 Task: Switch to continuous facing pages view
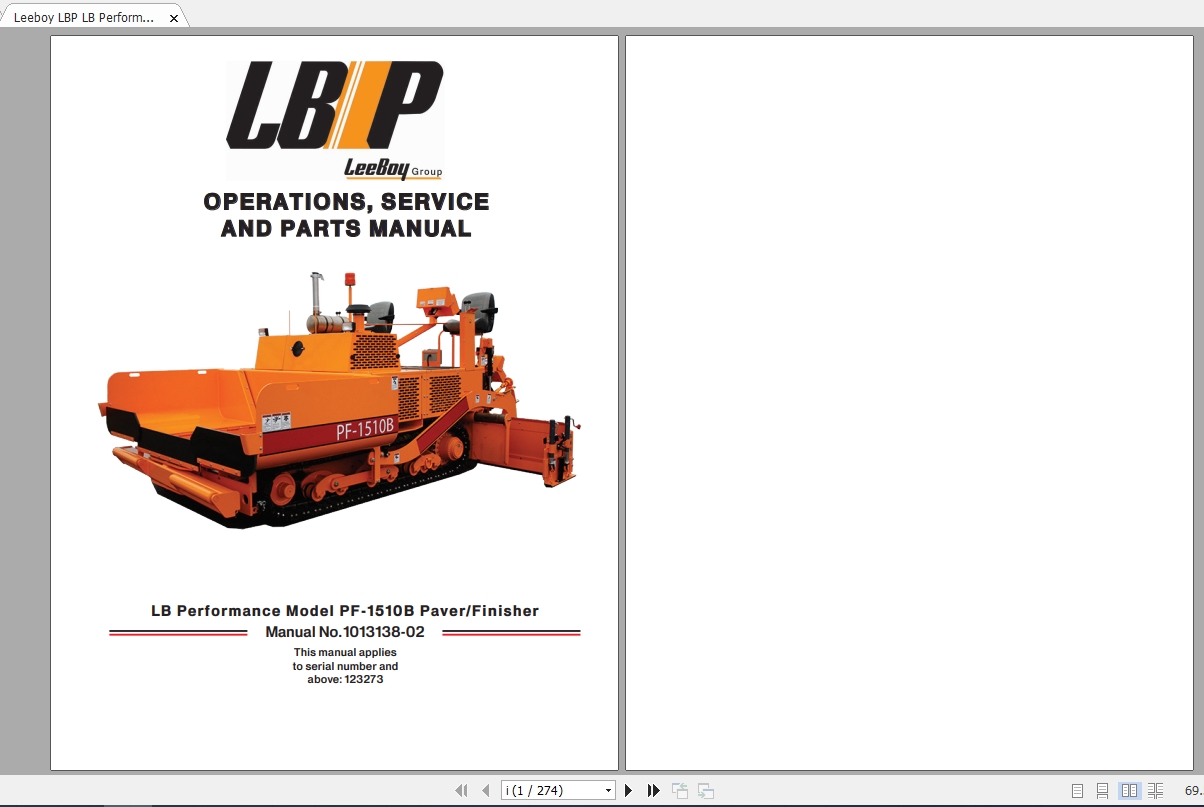click(1155, 790)
